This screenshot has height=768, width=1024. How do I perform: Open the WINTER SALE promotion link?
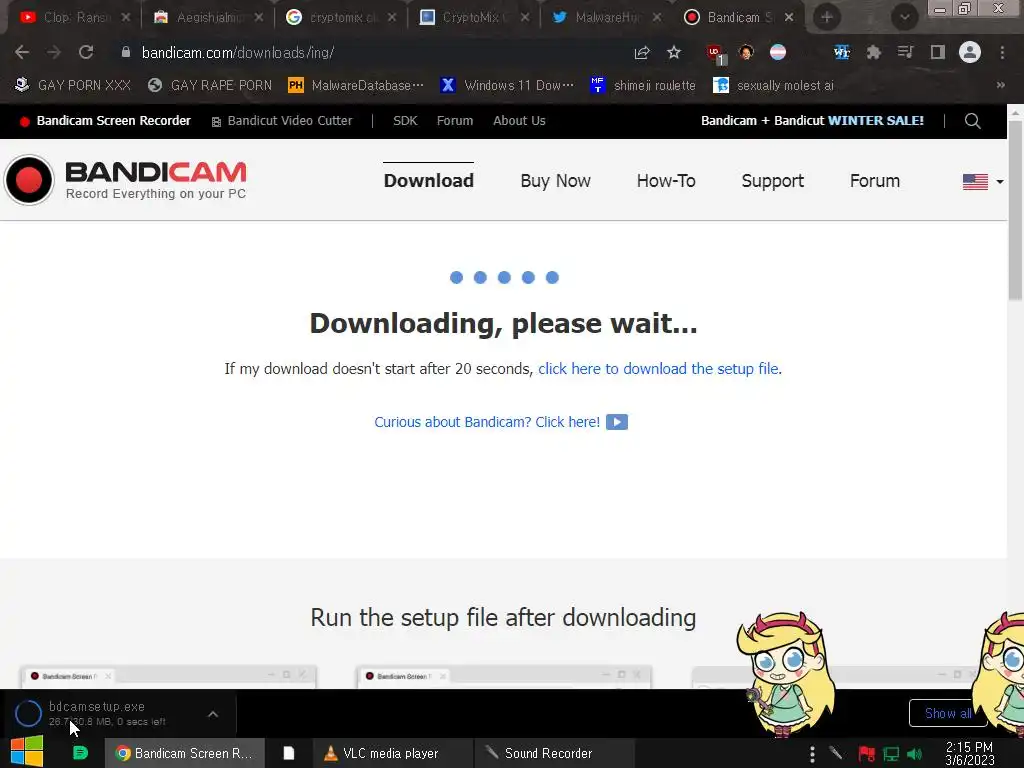[812, 121]
